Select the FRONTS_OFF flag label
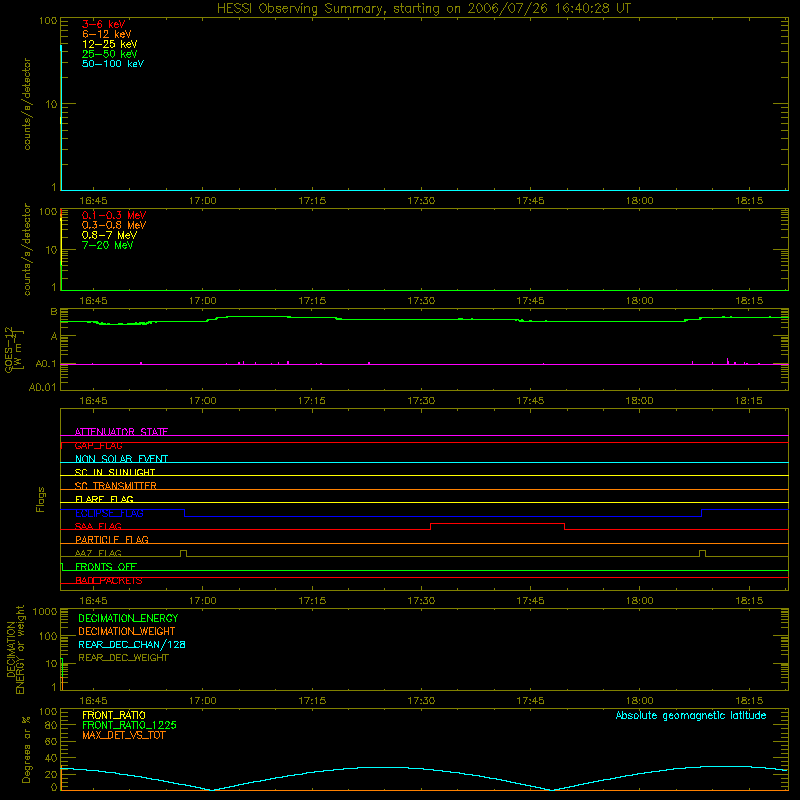This screenshot has height=800, width=800. [106, 566]
